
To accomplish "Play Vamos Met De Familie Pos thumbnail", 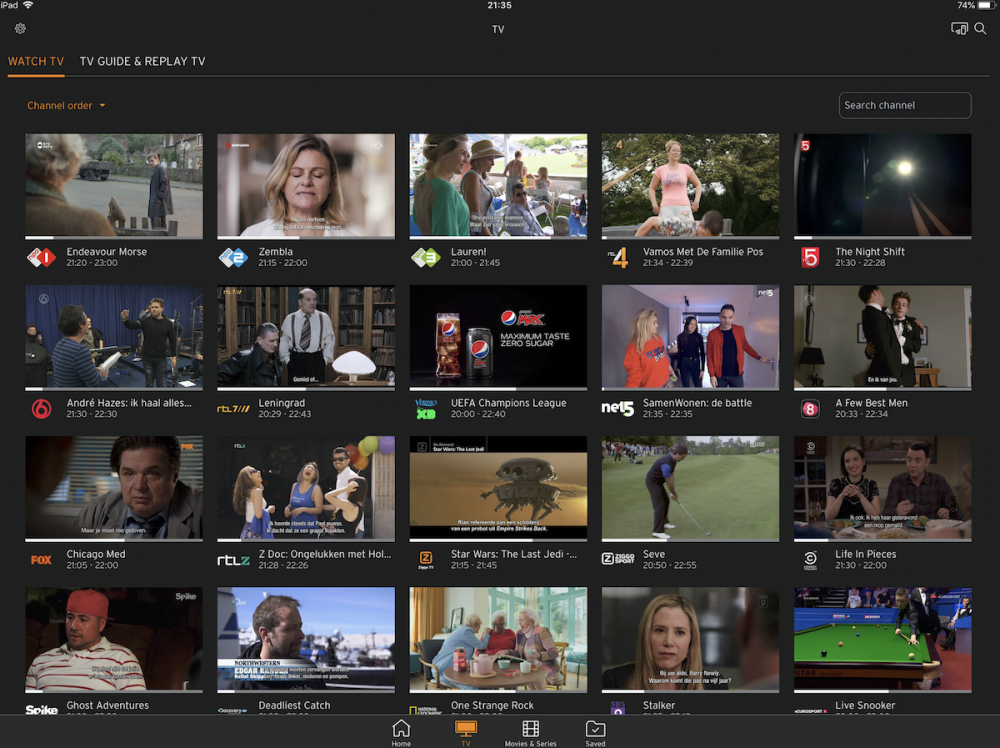I will pos(690,186).
